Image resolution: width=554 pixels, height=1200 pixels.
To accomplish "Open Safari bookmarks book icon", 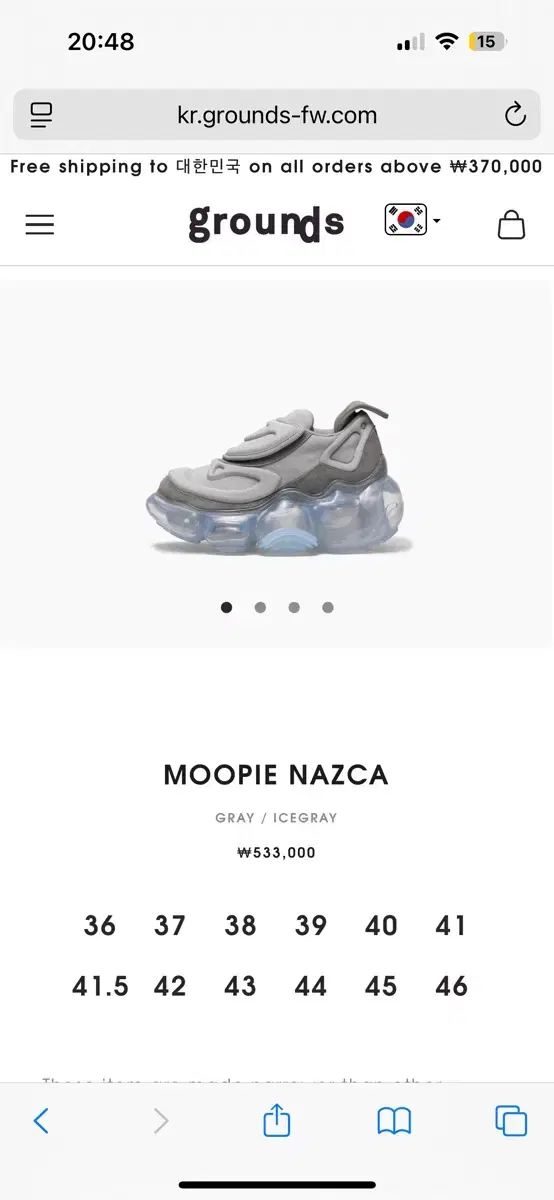I will (394, 1121).
